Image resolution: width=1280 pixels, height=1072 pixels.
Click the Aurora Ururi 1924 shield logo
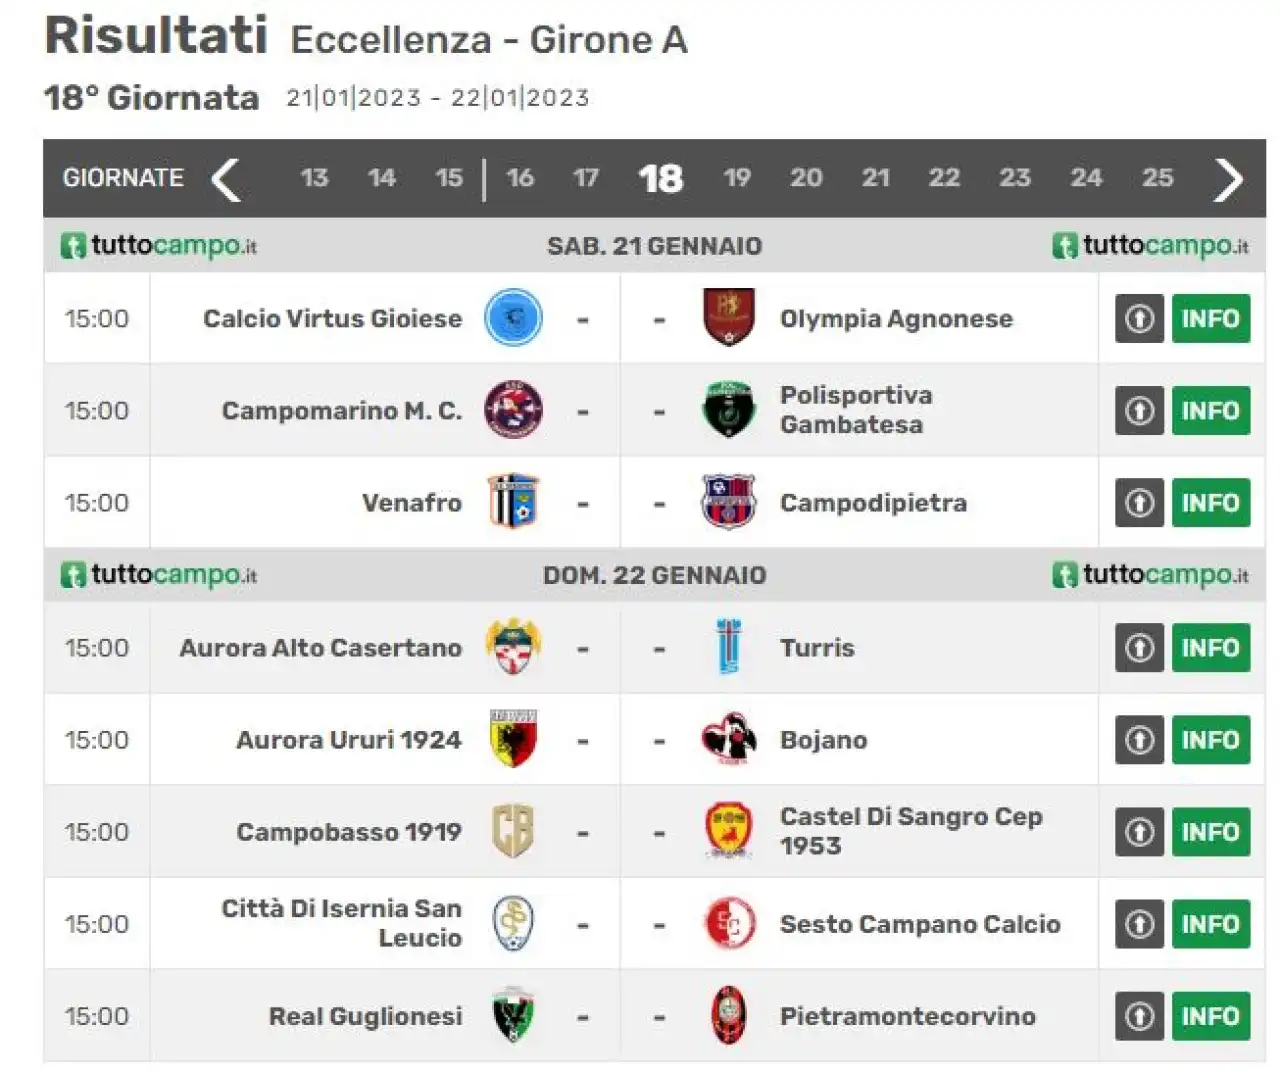click(513, 739)
